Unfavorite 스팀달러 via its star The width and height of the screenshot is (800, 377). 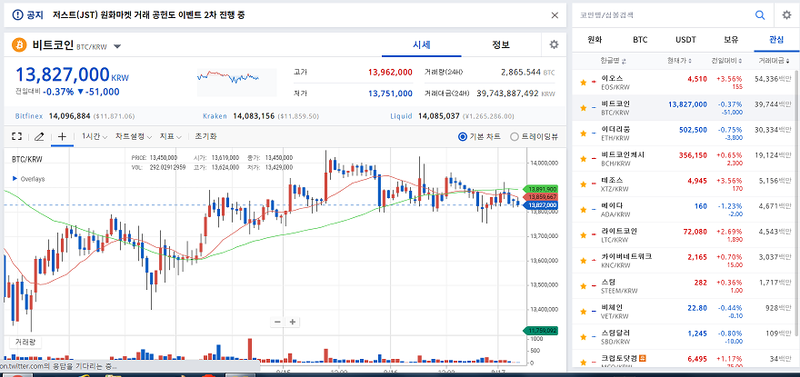[584, 337]
